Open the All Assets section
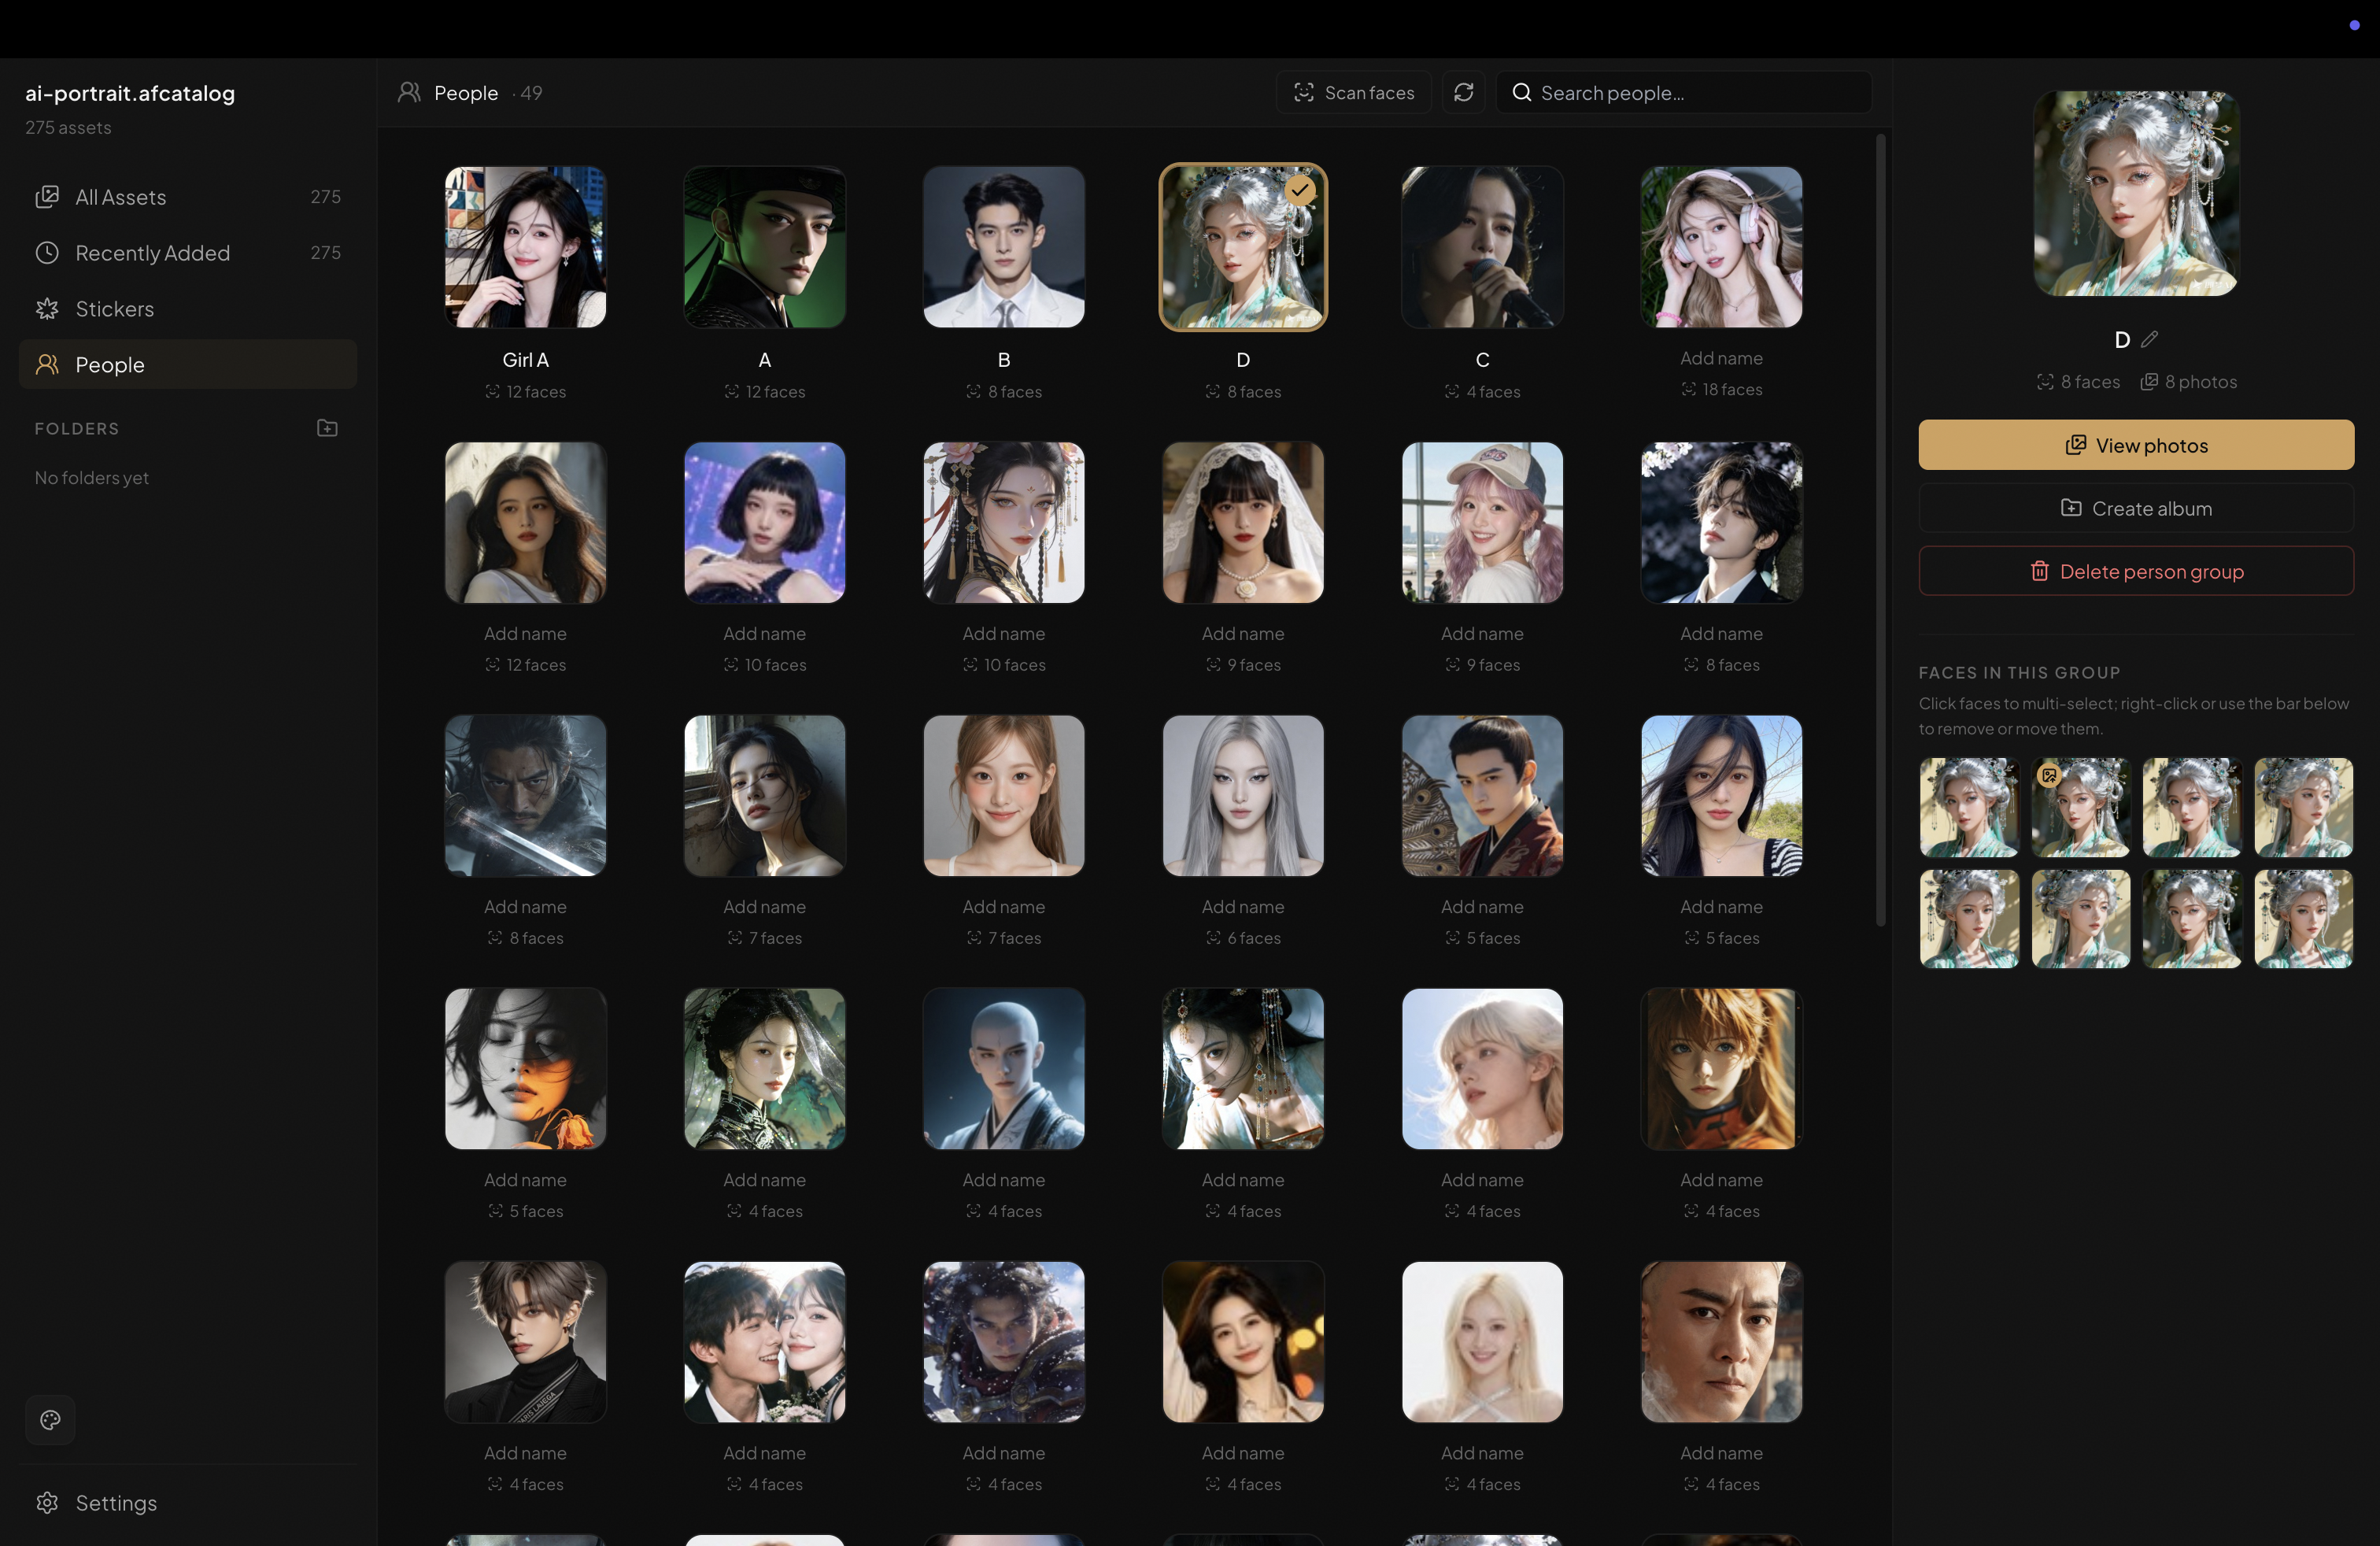This screenshot has height=1546, width=2380. 188,196
